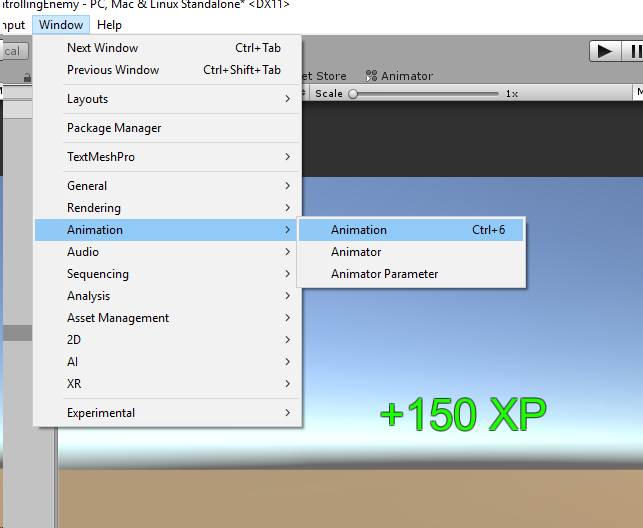This screenshot has width=643, height=528.
Task: Choose Animation Ctrl+6 in the submenu
Action: coord(411,230)
